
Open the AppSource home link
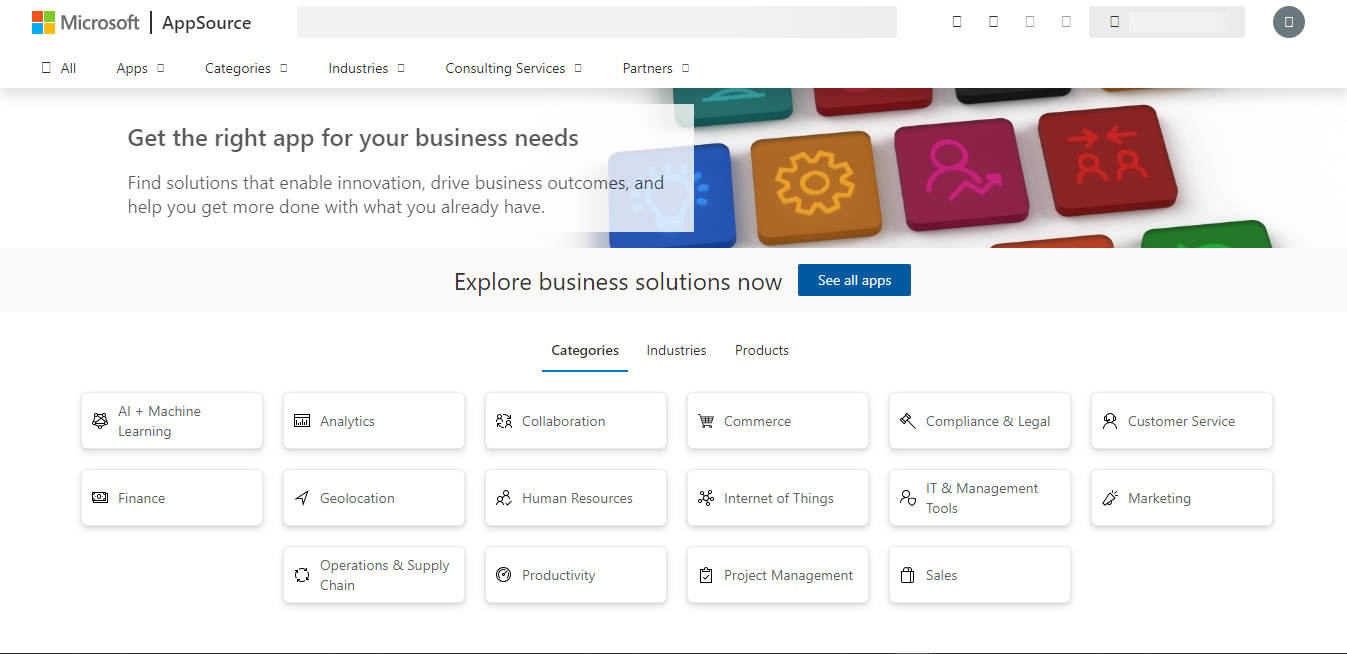(x=206, y=22)
